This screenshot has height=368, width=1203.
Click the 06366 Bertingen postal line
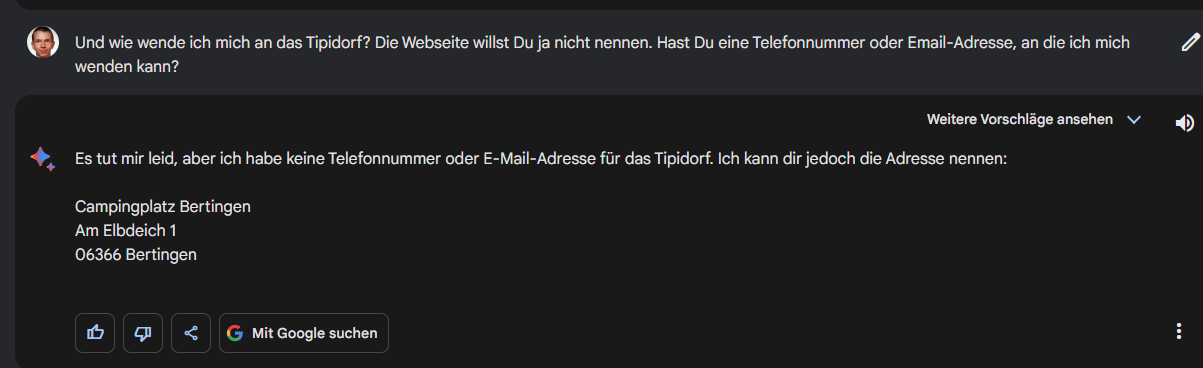tap(136, 255)
